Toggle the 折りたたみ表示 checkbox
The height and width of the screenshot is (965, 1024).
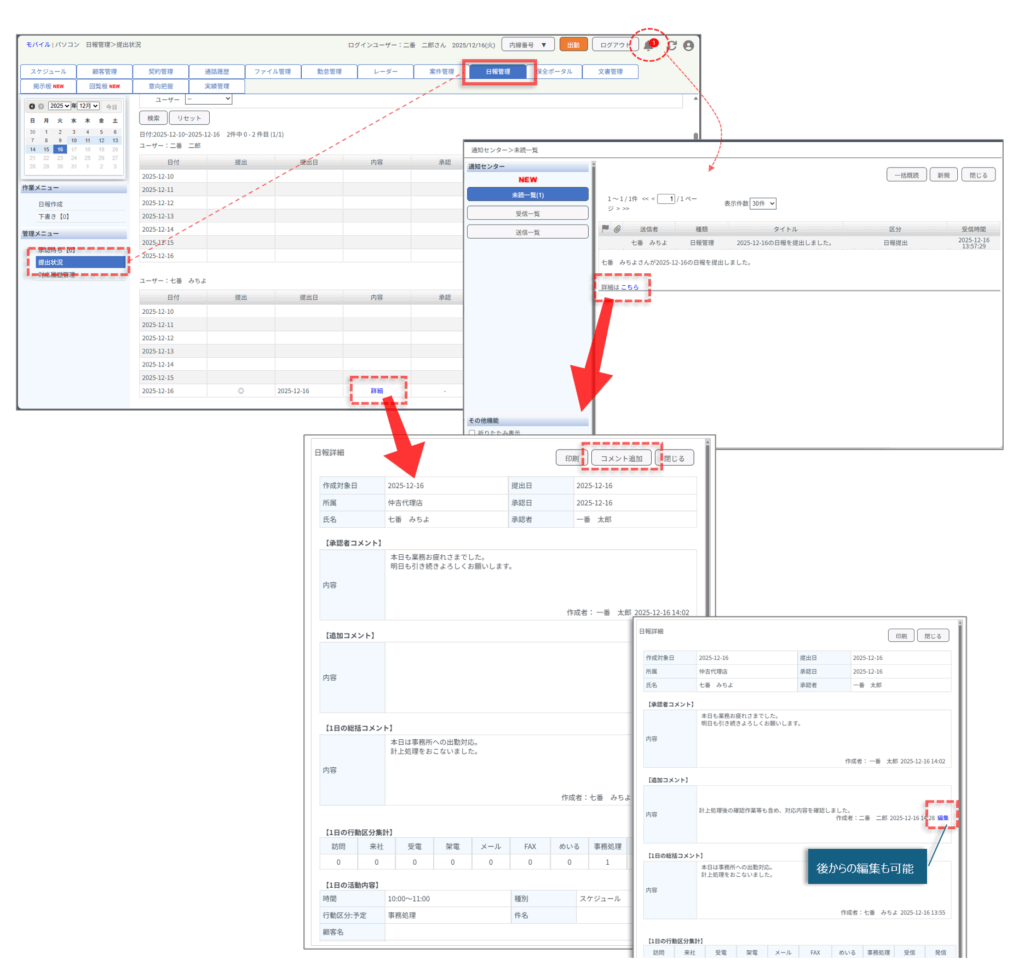pyautogui.click(x=472, y=433)
